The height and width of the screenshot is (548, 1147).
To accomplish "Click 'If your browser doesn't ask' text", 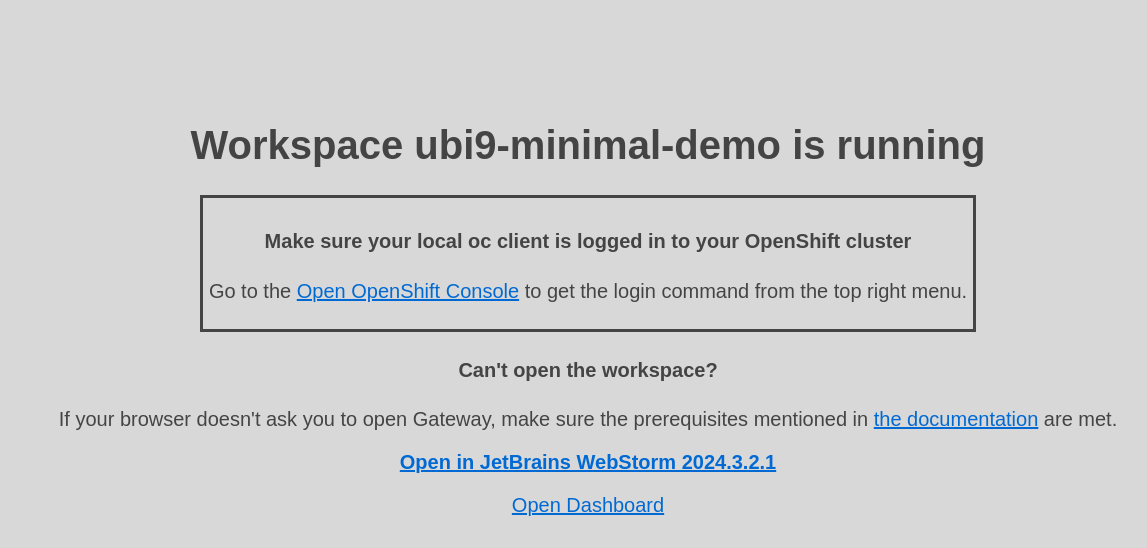I will (x=180, y=419).
